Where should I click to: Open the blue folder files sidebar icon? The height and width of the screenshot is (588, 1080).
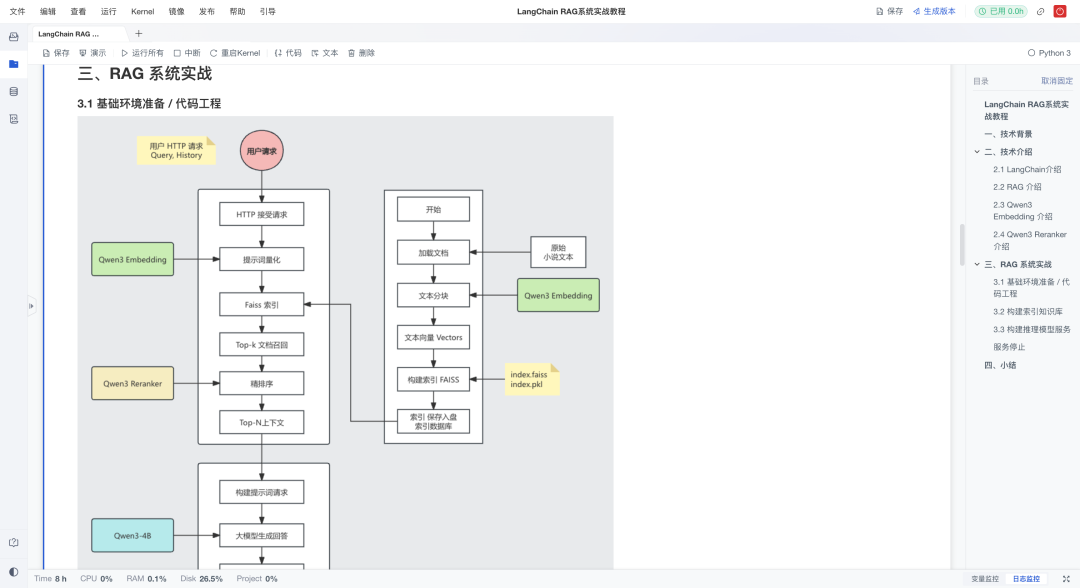[14, 64]
